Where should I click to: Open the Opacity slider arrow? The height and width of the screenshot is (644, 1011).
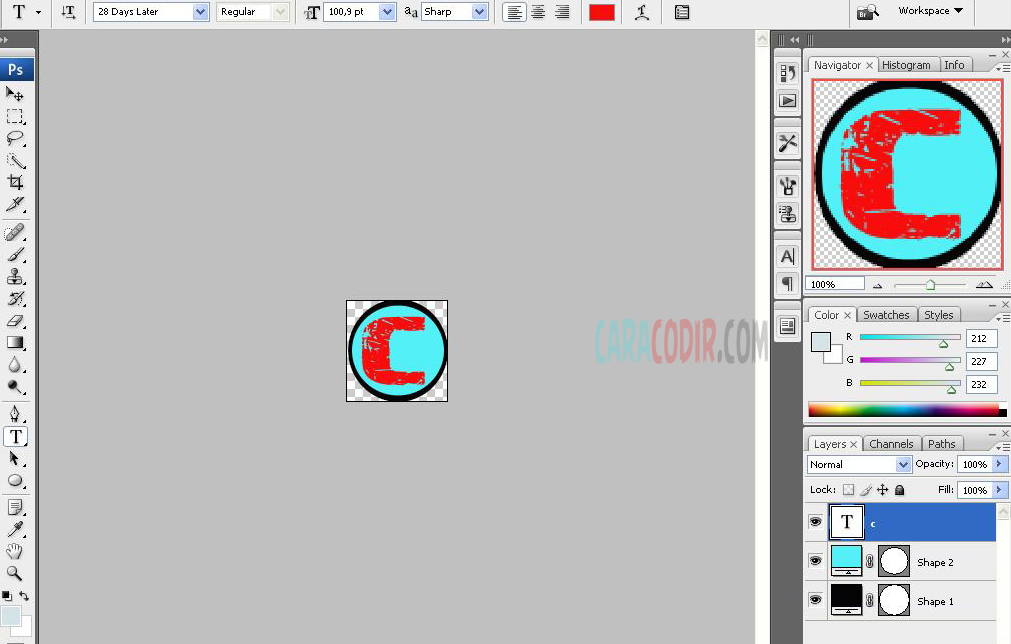point(999,463)
